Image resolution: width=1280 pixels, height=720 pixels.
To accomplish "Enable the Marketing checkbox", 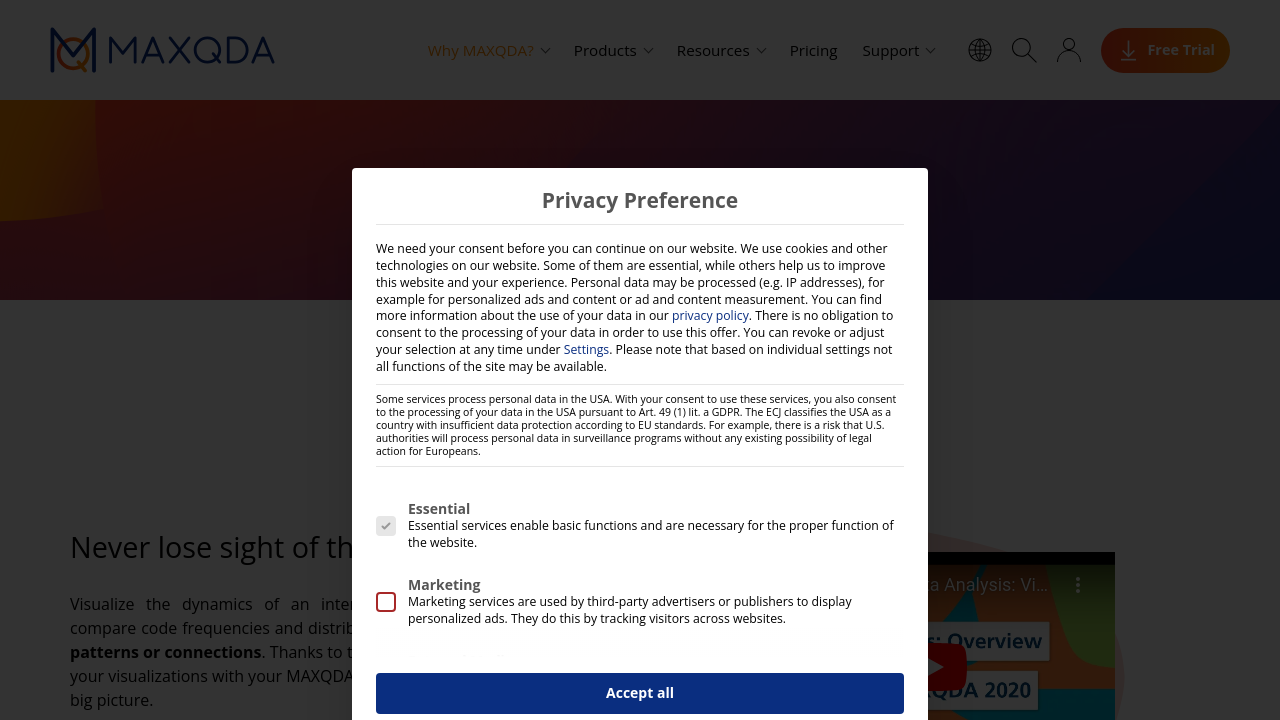I will [x=386, y=602].
